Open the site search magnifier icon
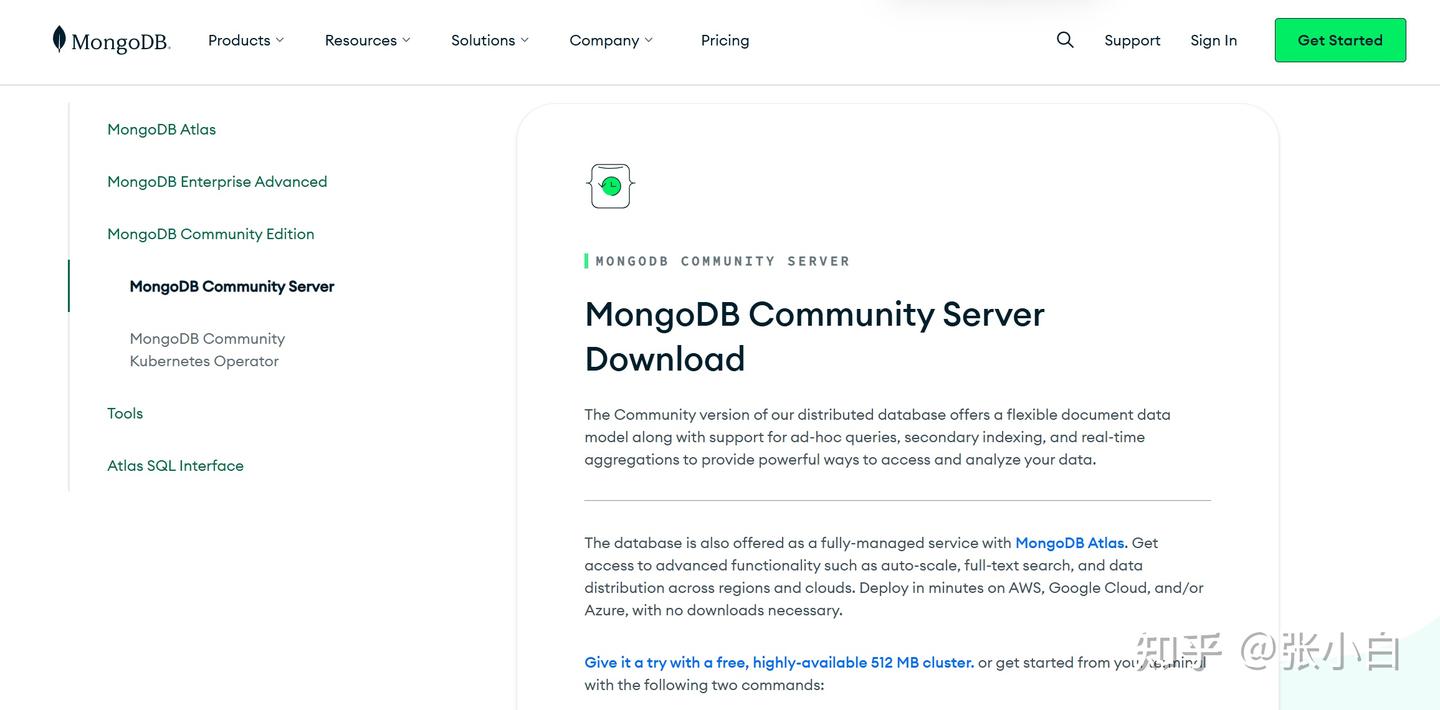Screen dimensions: 1440x710 coord(1065,40)
